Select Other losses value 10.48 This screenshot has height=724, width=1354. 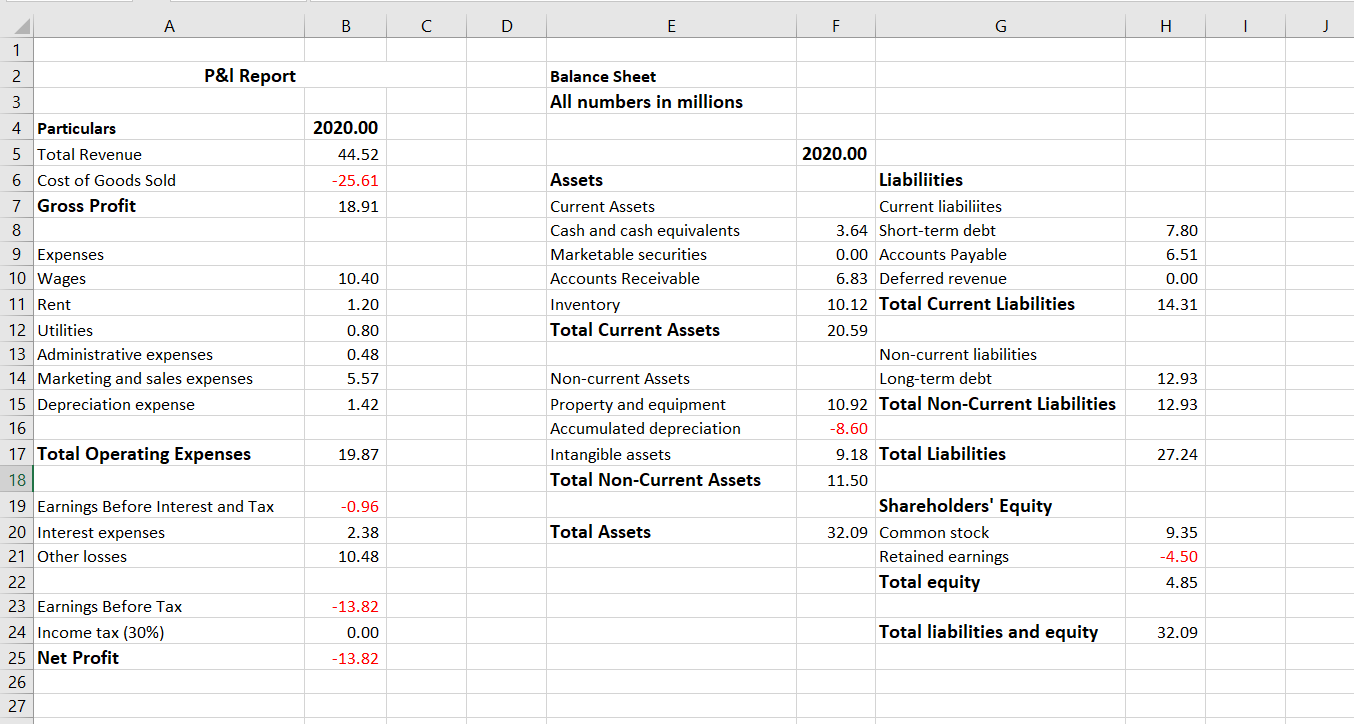point(345,556)
